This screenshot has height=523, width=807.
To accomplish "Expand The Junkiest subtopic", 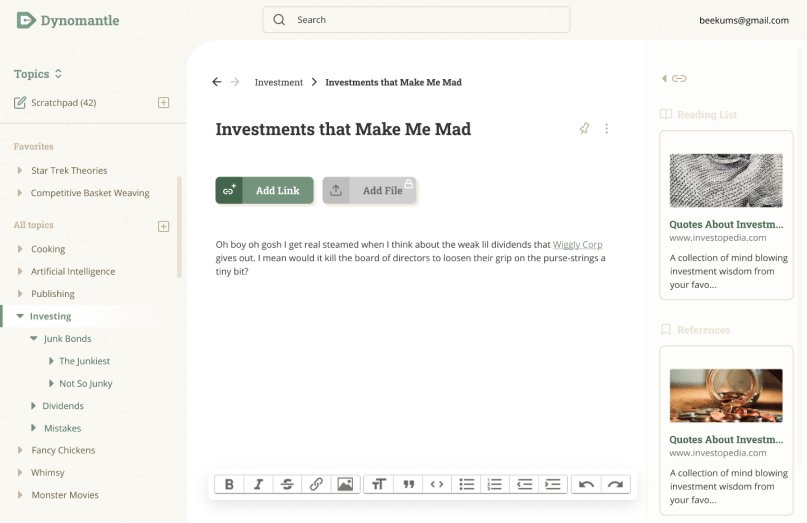I will coord(51,361).
